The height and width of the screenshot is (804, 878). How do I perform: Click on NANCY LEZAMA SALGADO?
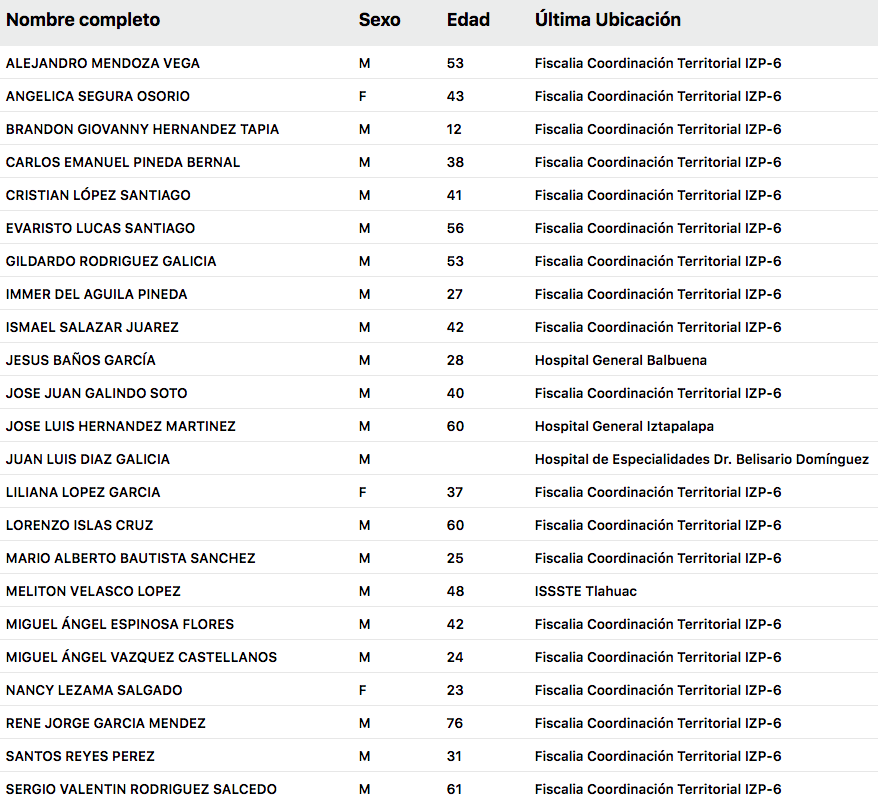click(x=94, y=690)
